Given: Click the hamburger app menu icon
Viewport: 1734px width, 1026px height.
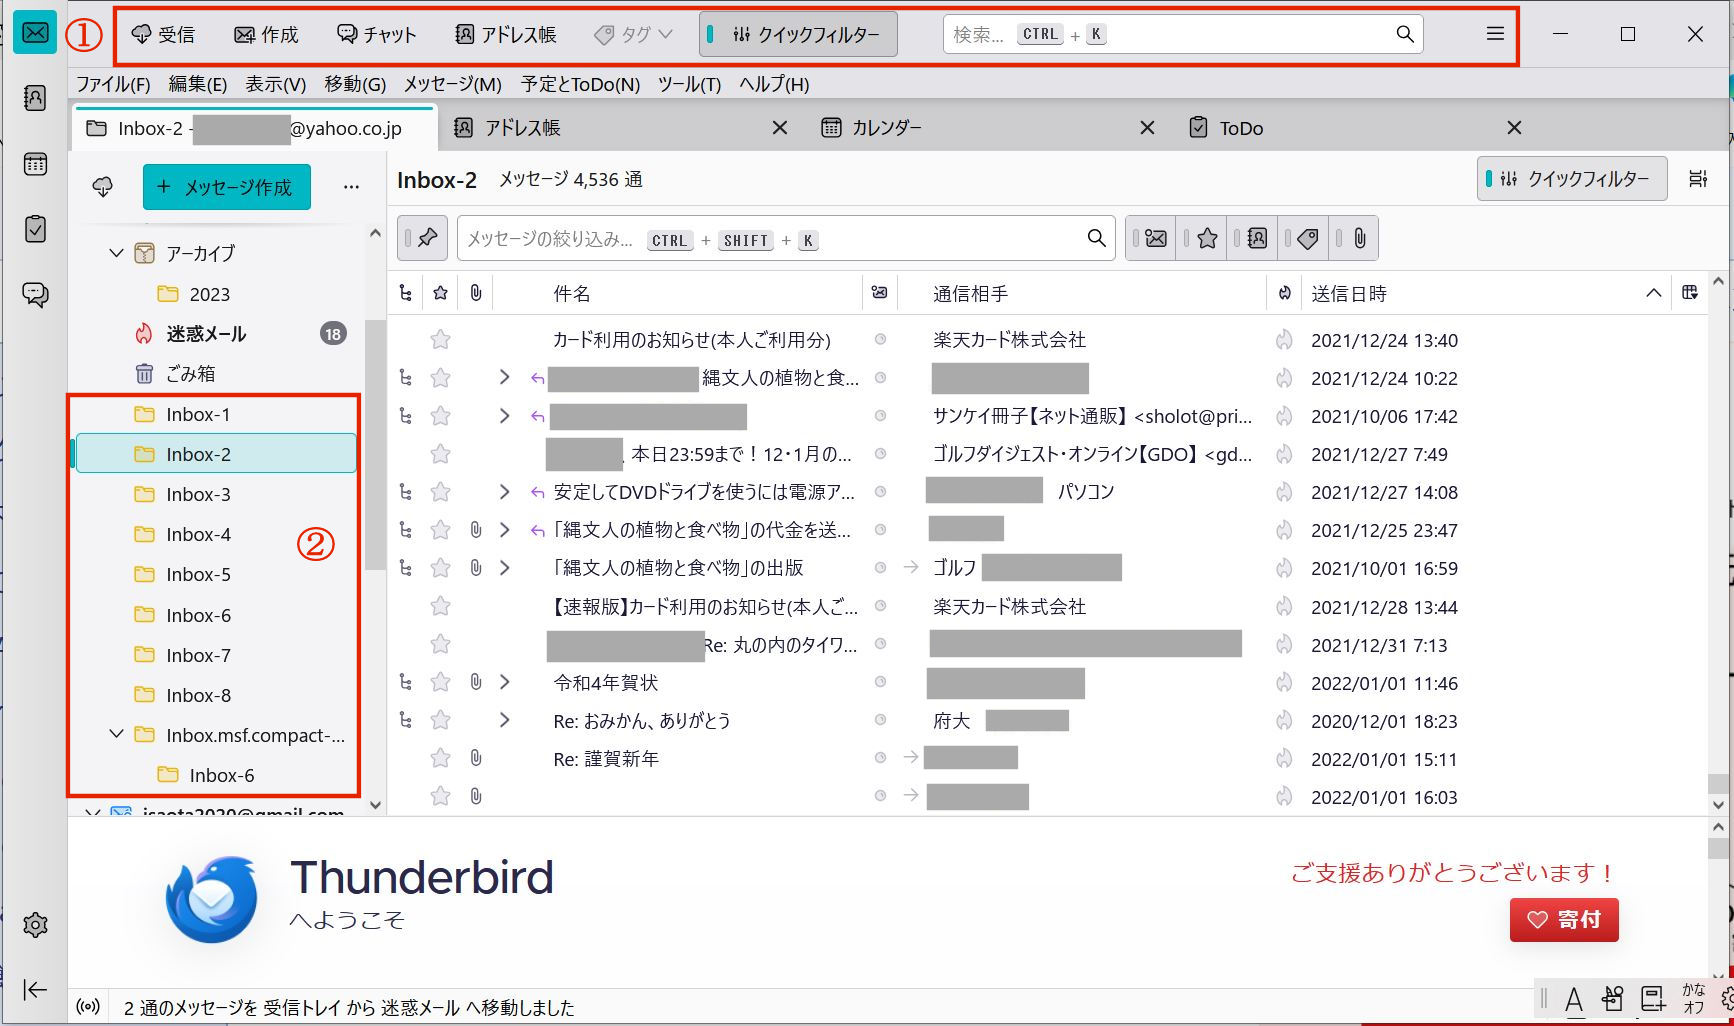Looking at the screenshot, I should coord(1495,34).
